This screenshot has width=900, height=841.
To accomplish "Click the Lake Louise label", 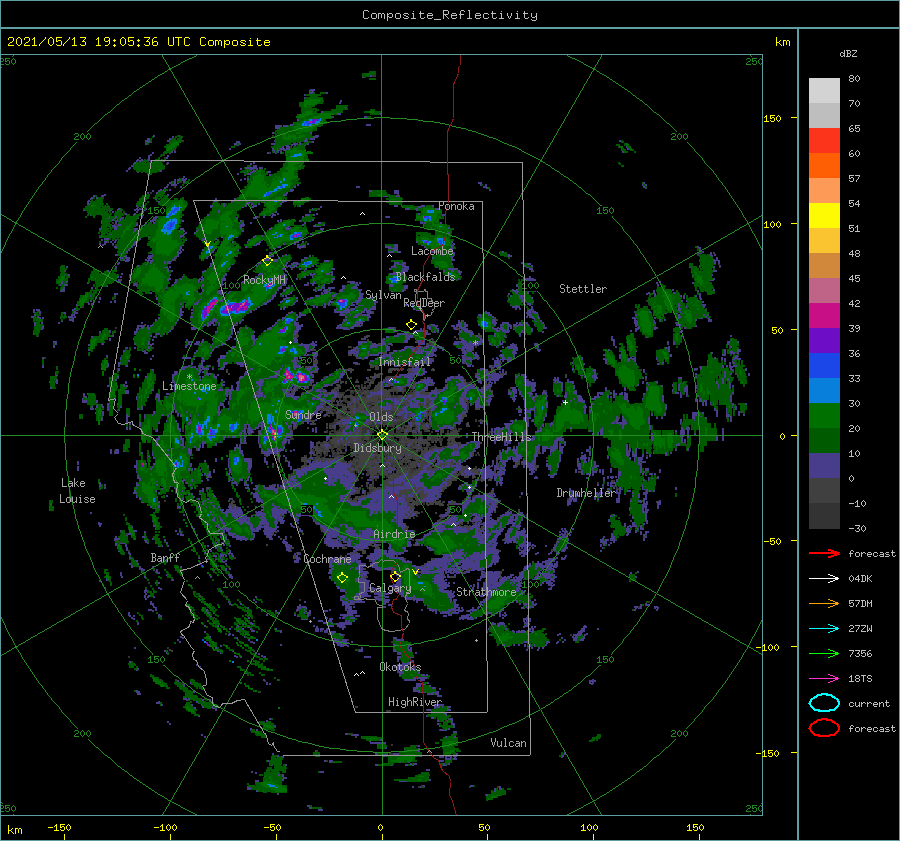I will click(77, 491).
